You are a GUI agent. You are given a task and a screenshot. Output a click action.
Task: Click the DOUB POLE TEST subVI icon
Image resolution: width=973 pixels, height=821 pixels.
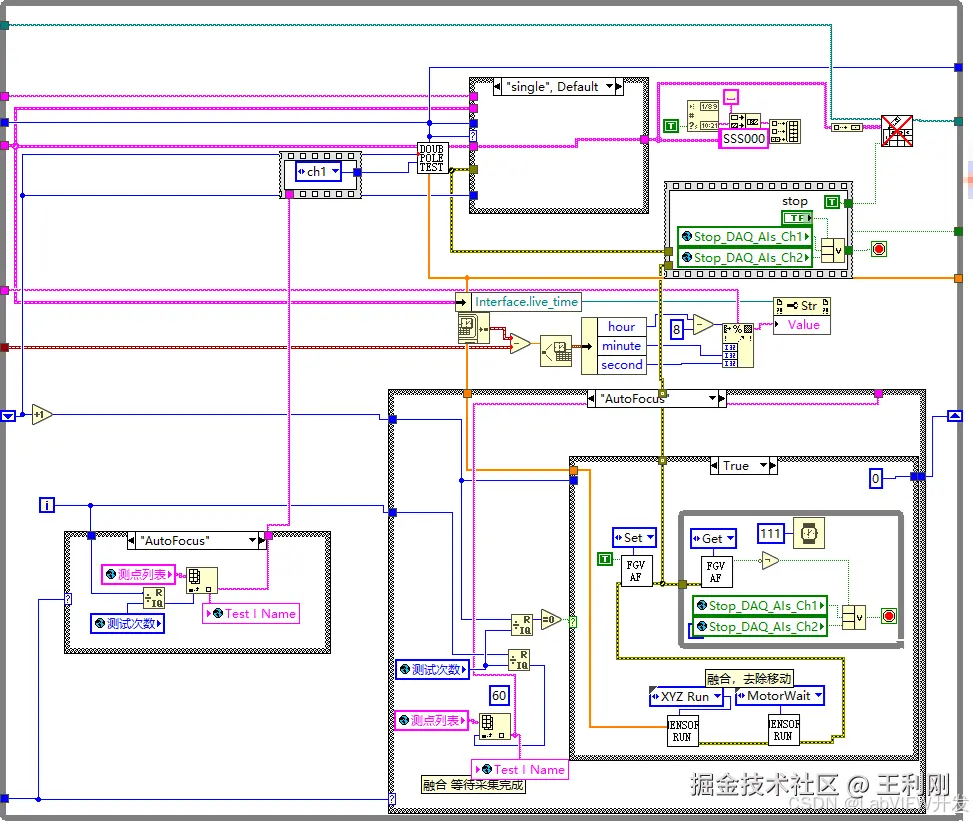433,159
